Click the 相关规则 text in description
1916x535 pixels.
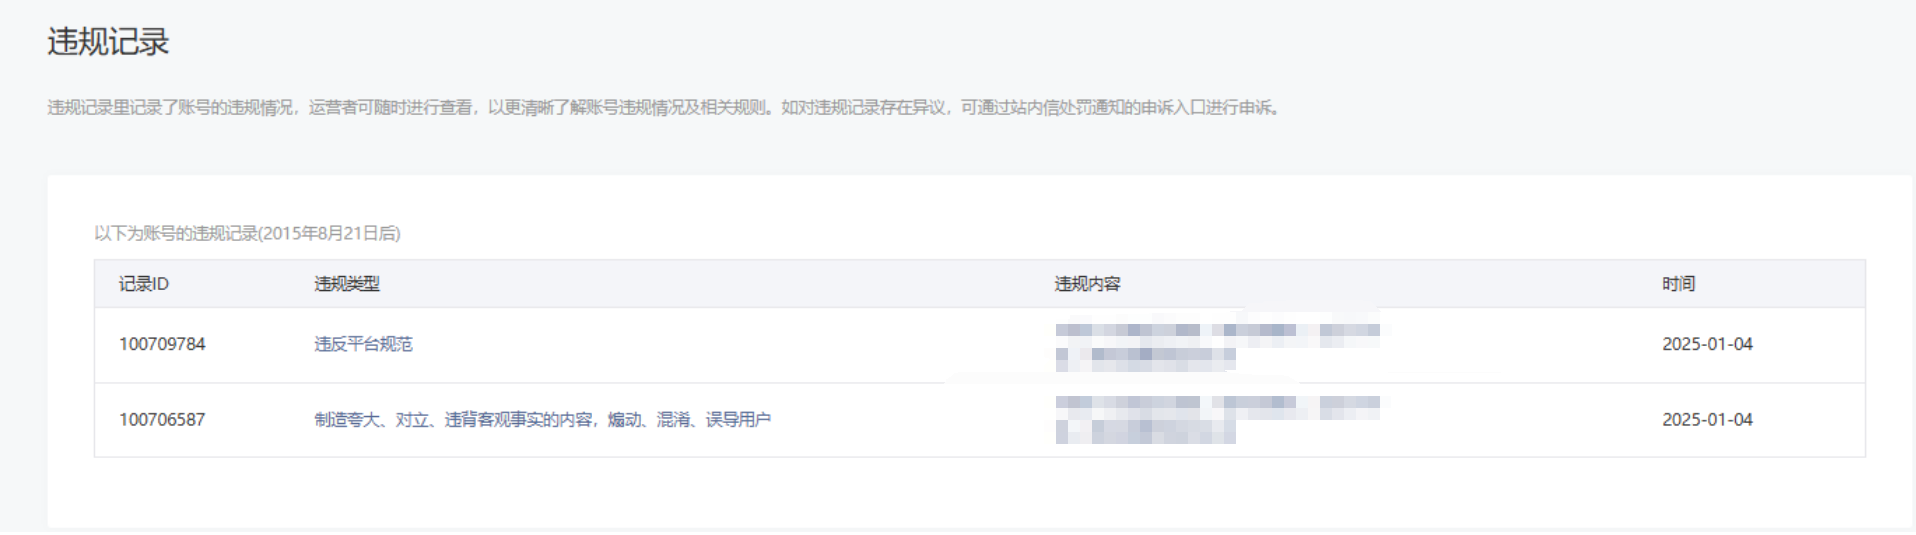[x=732, y=108]
